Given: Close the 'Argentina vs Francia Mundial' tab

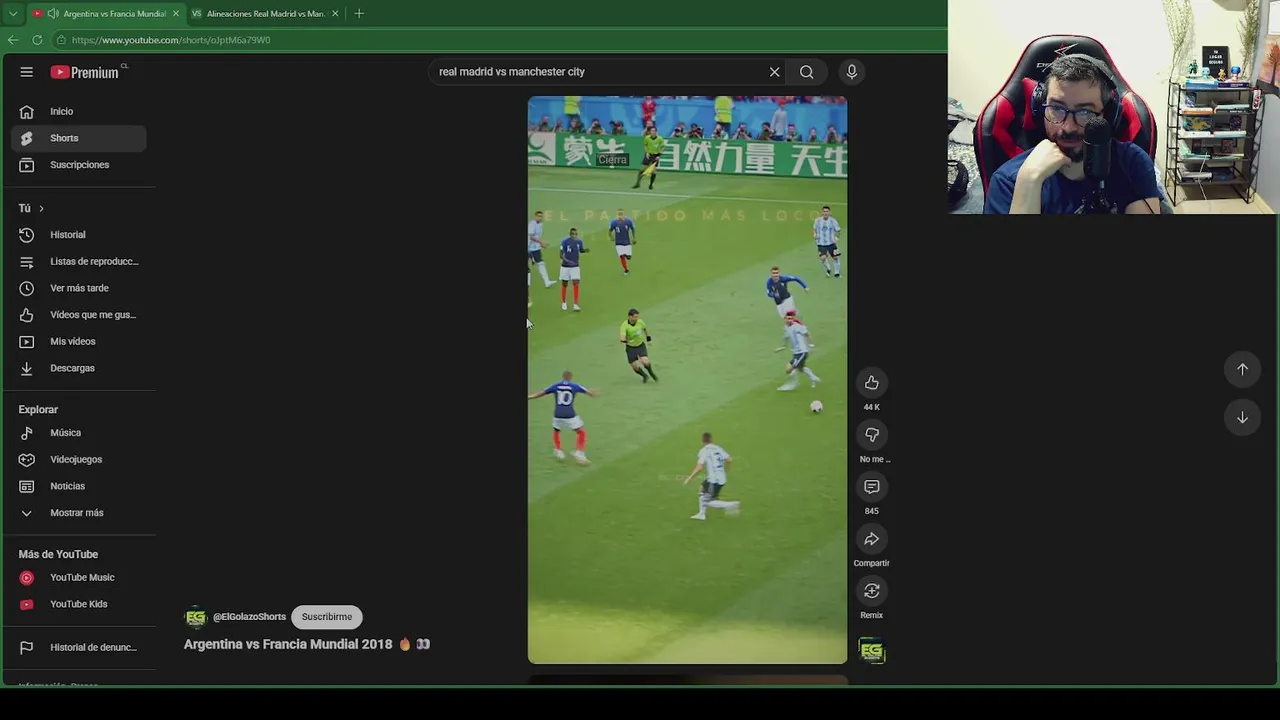Looking at the screenshot, I should tap(176, 14).
